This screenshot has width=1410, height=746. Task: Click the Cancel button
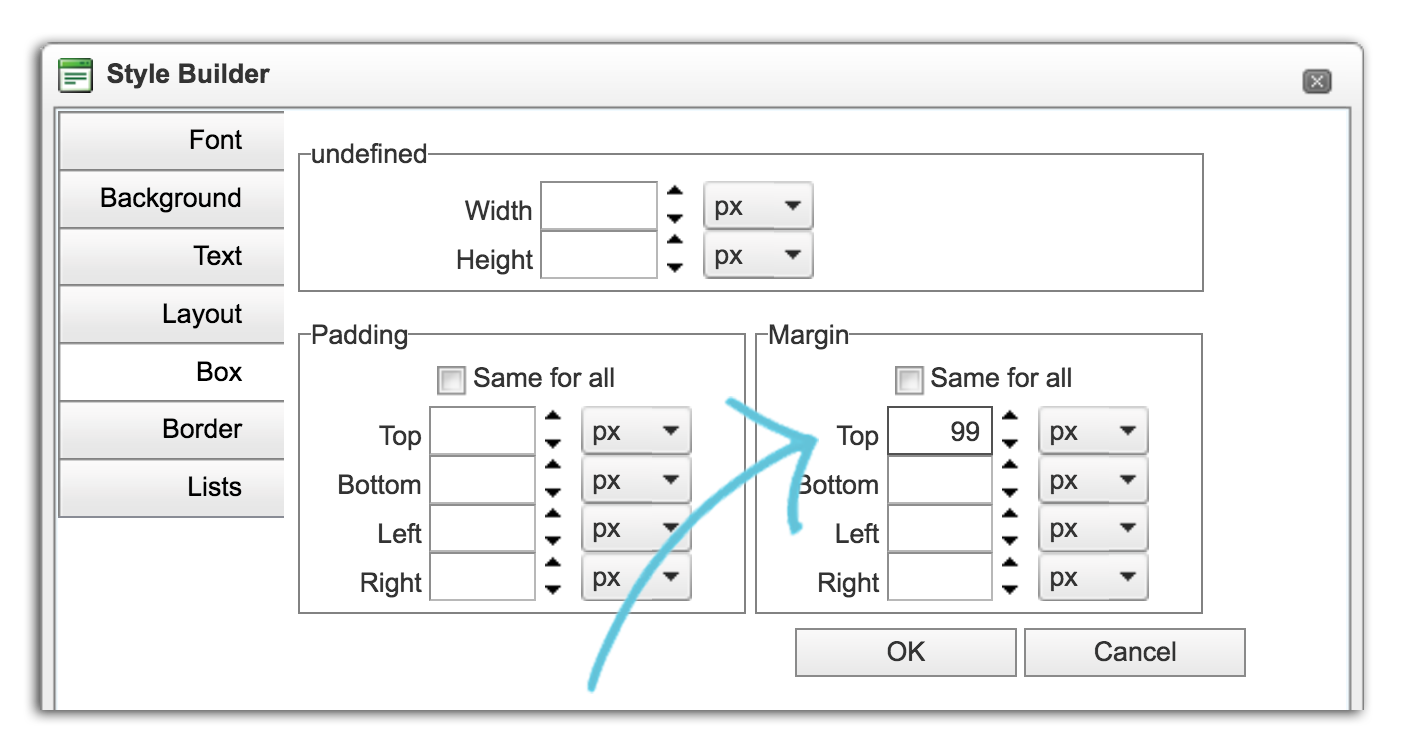coord(1134,651)
